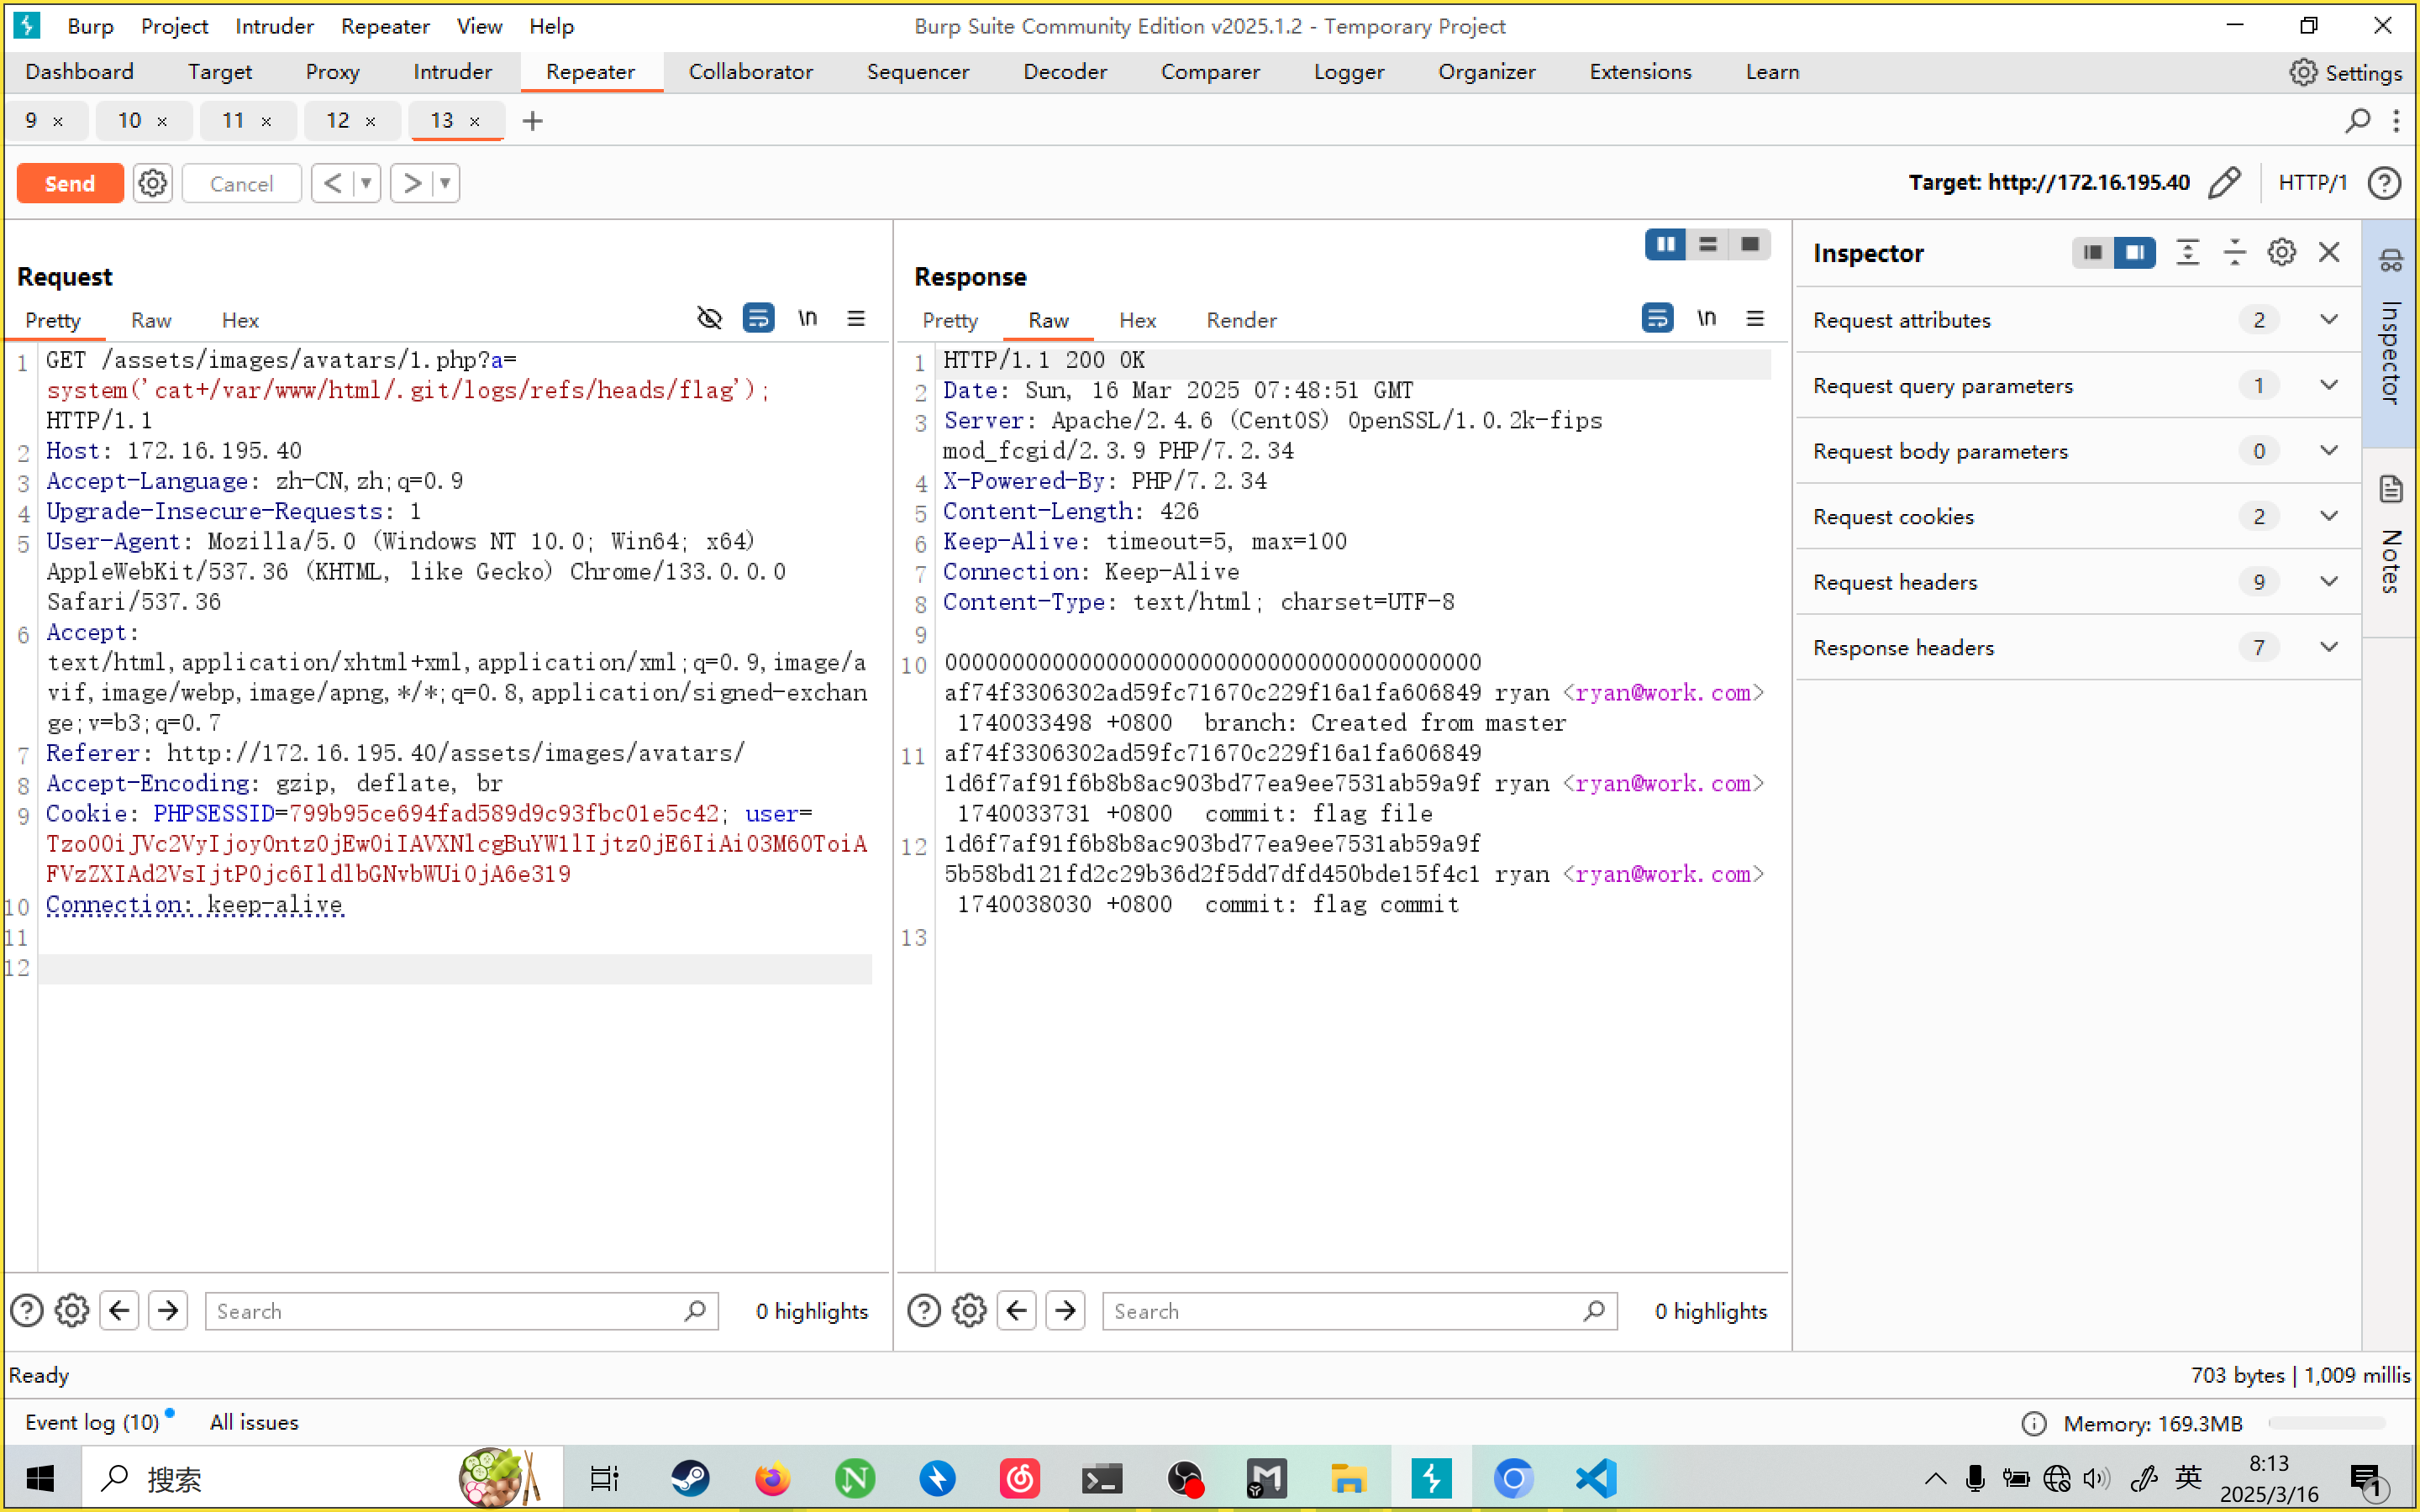Click request search input field

(461, 1311)
